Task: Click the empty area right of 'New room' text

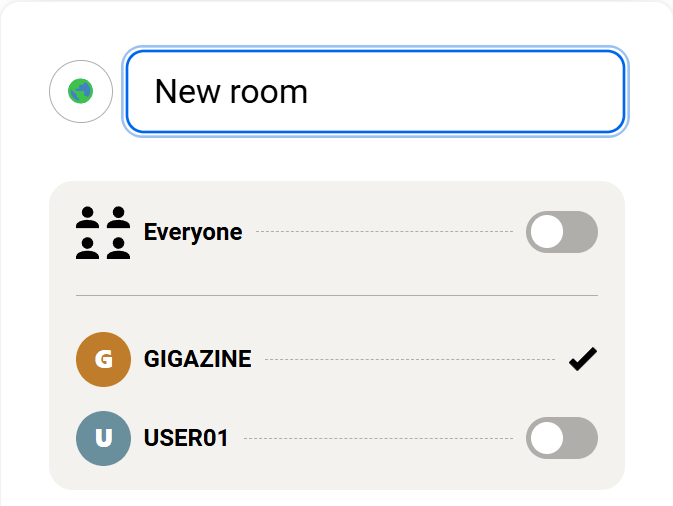Action: (470, 92)
